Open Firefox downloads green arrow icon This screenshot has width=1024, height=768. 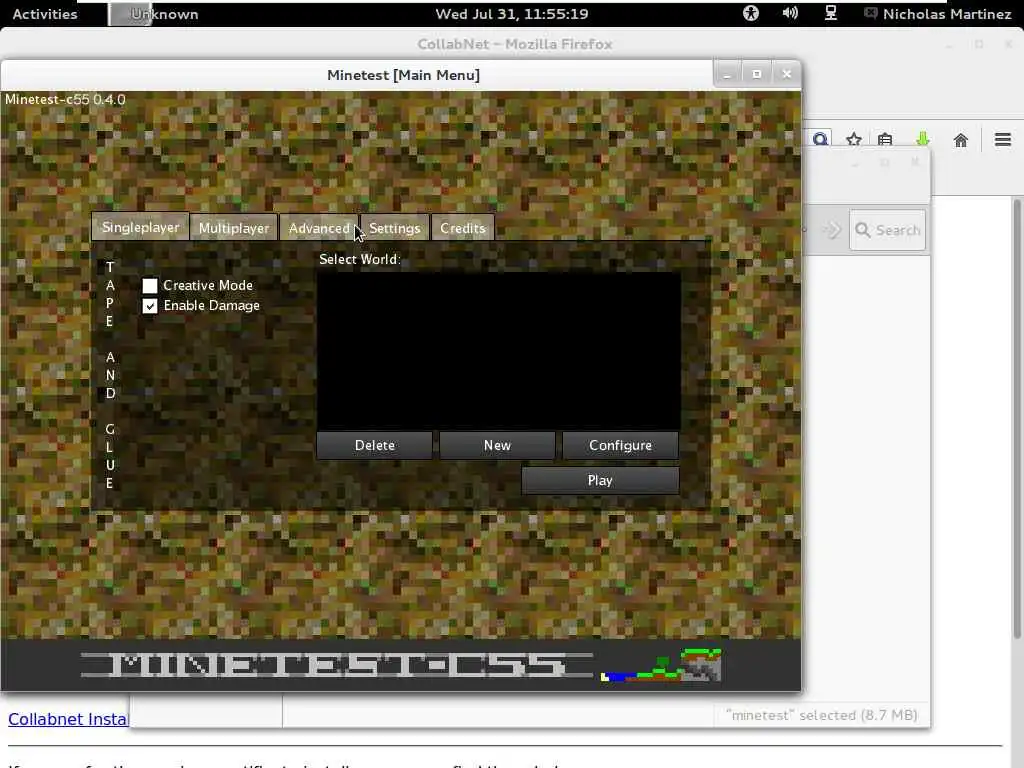923,139
